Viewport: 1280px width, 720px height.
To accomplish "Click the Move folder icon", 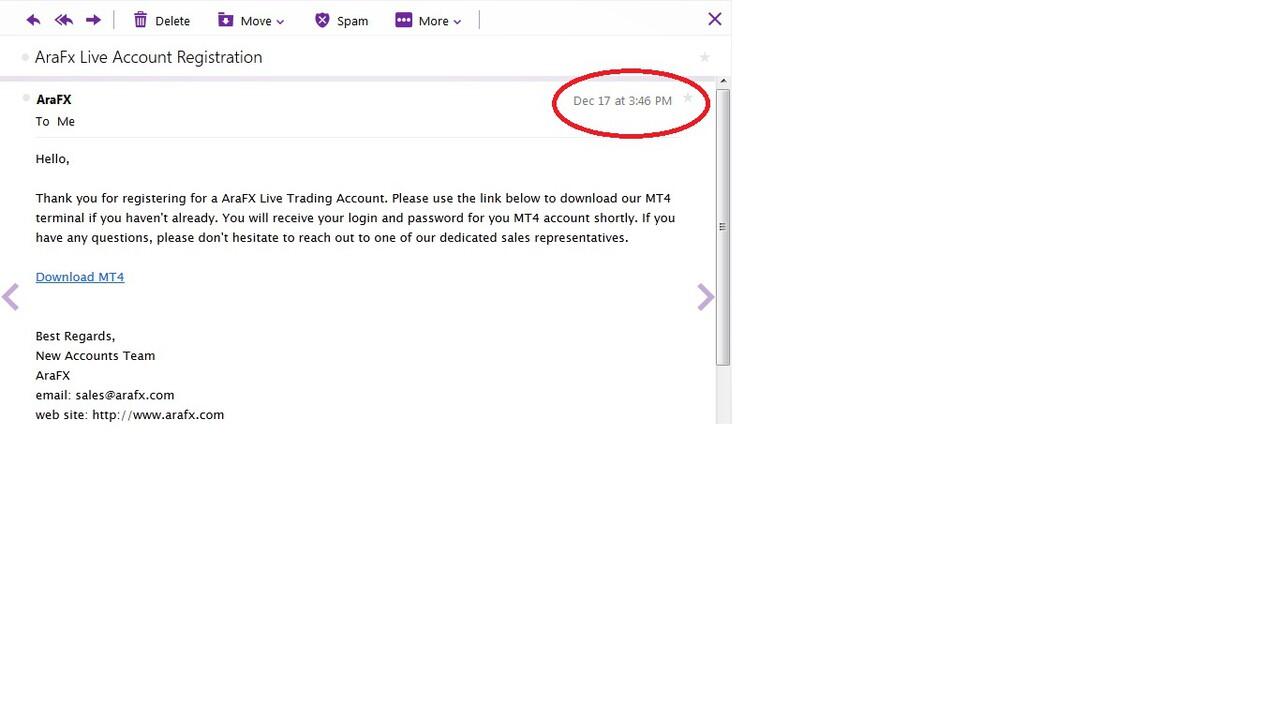I will click(225, 20).
